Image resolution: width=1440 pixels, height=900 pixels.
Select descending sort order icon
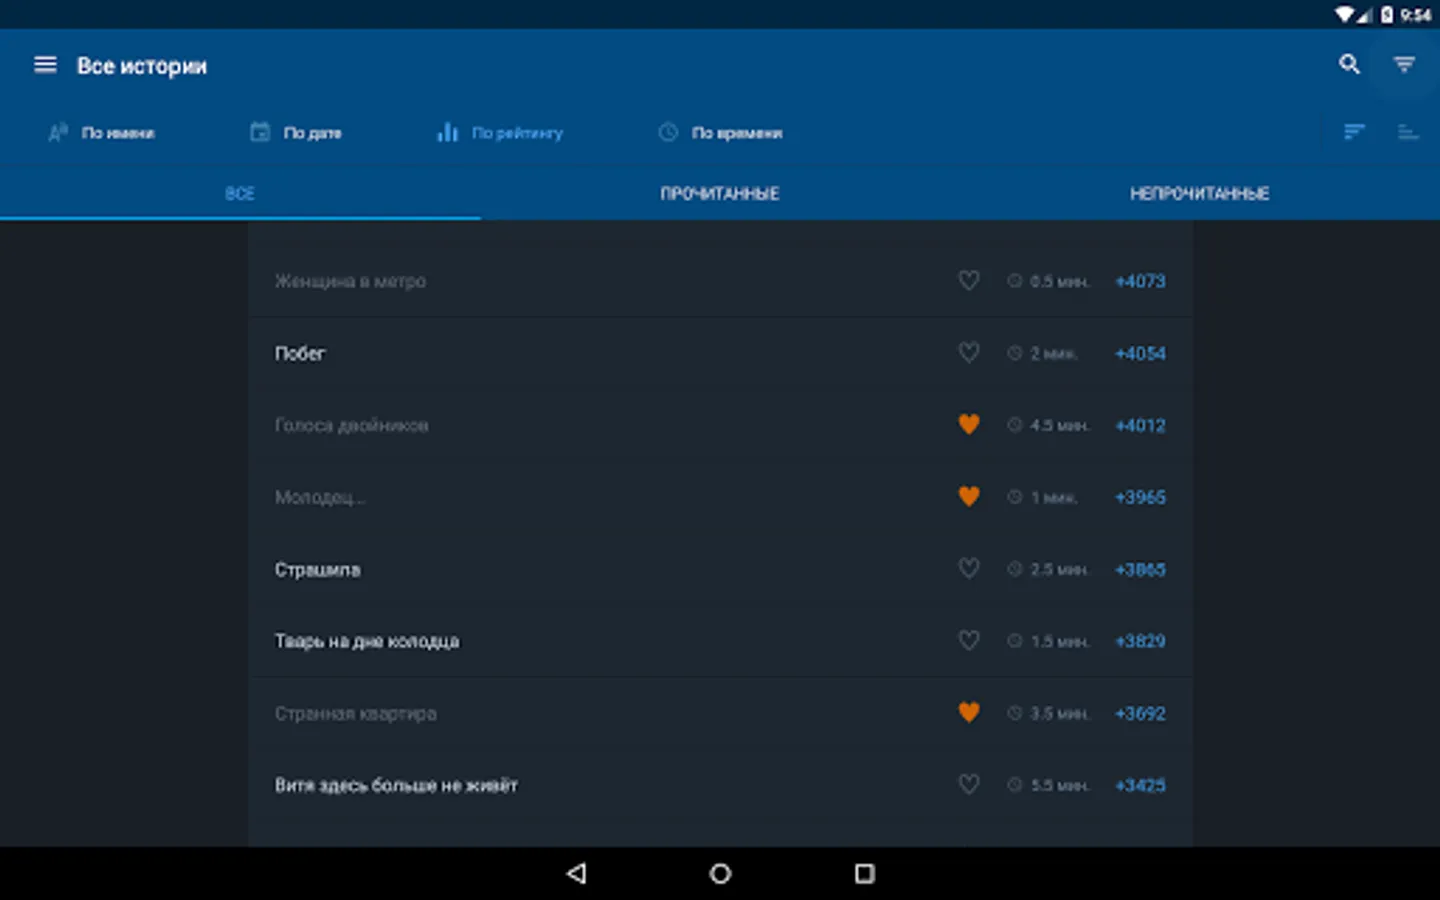(1354, 132)
